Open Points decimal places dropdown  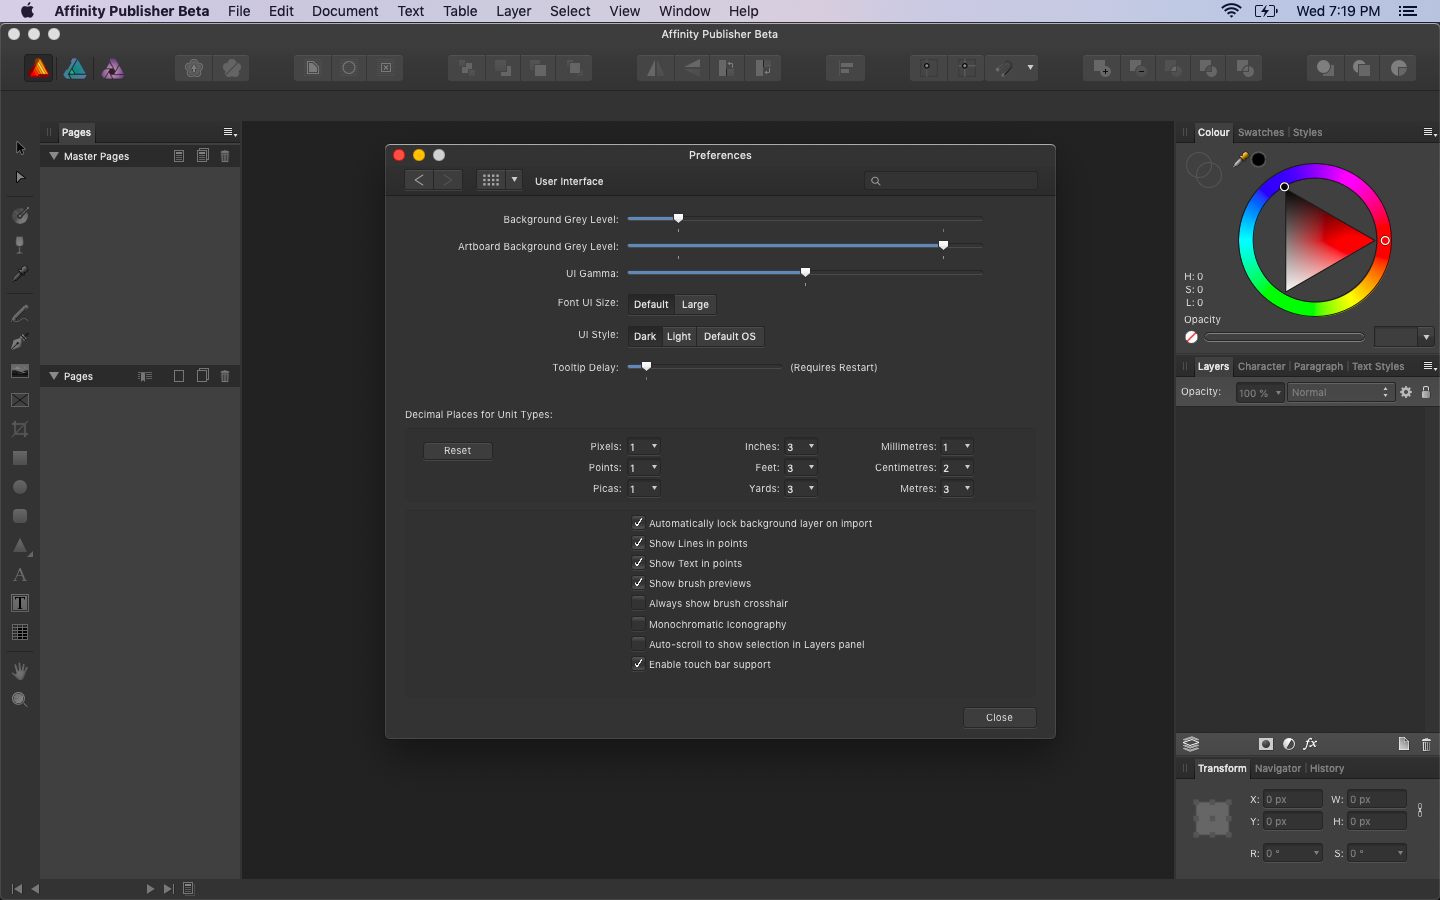pyautogui.click(x=644, y=468)
